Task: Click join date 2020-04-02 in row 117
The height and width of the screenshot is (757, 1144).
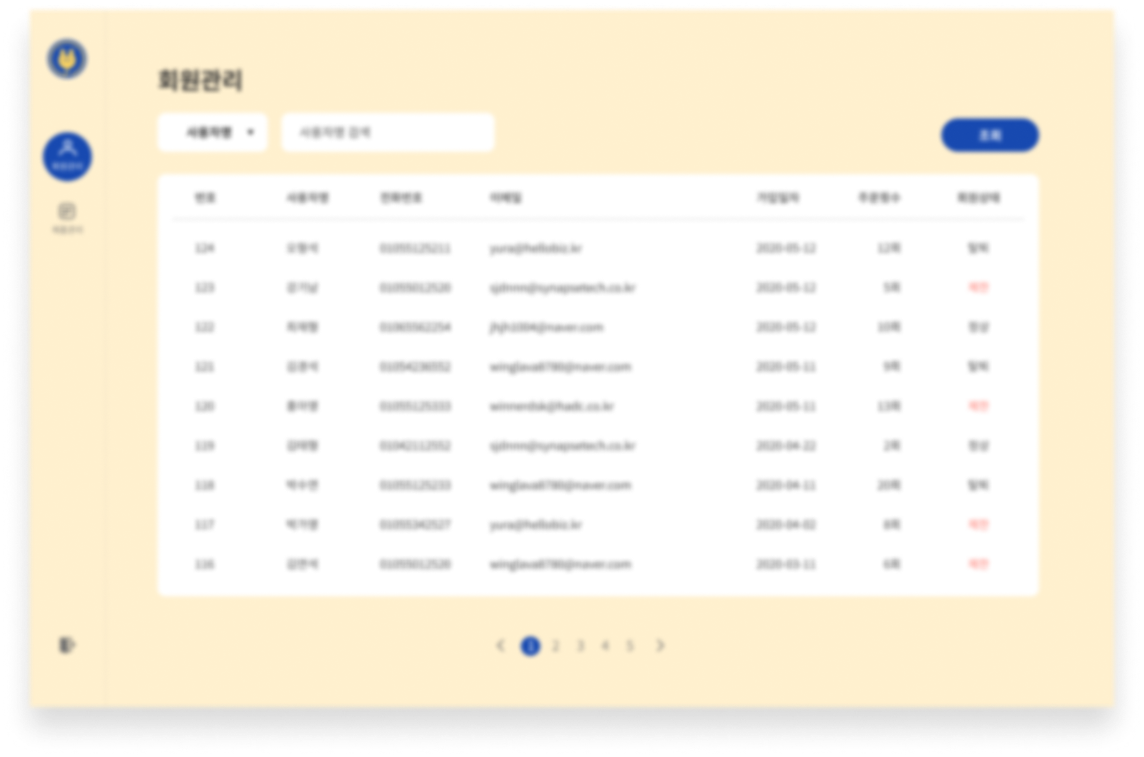Action: (x=786, y=524)
